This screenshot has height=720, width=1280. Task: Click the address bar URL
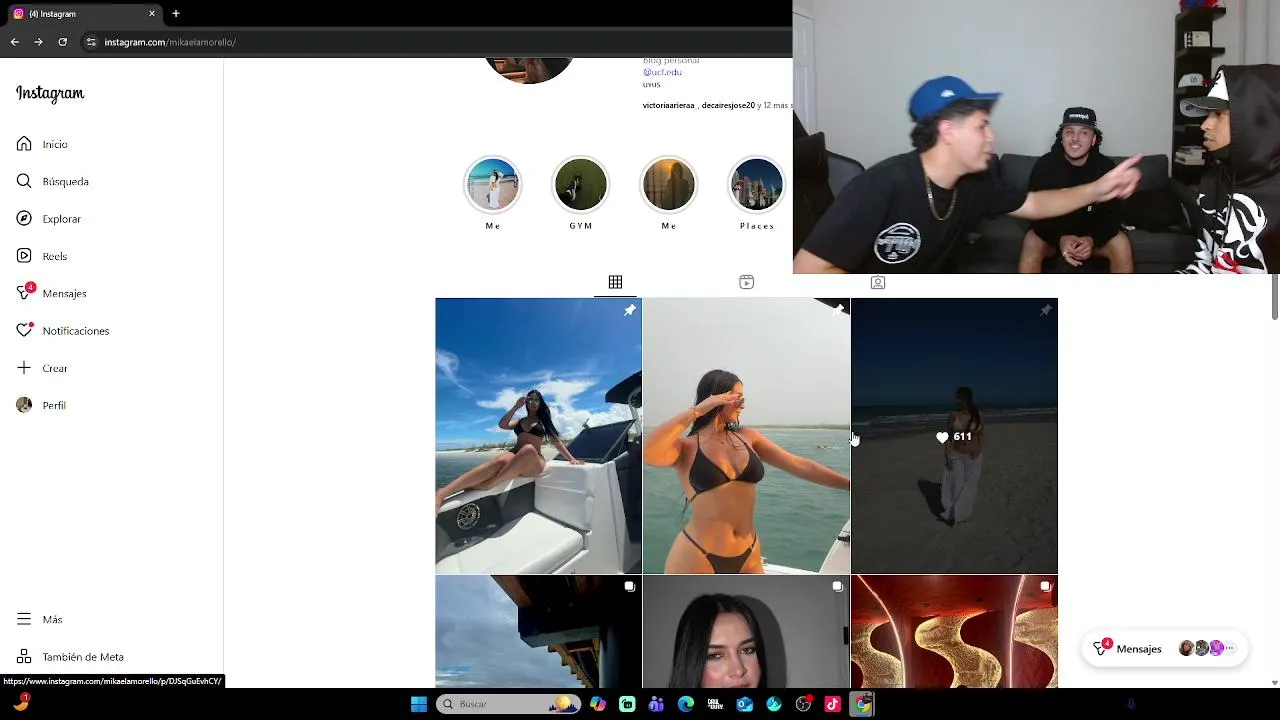[x=170, y=42]
